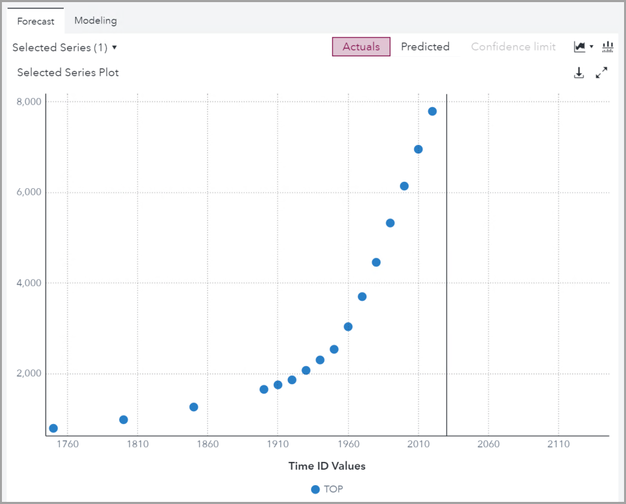Image resolution: width=626 pixels, height=504 pixels.
Task: Open the plot options bar-chart icon
Action: (x=607, y=47)
